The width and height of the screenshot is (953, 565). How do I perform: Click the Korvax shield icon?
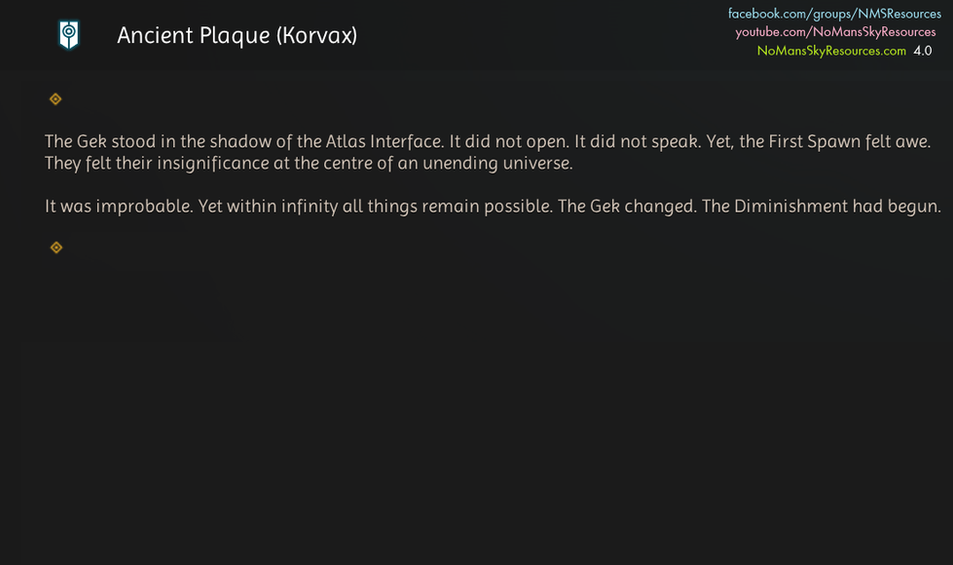[x=68, y=35]
